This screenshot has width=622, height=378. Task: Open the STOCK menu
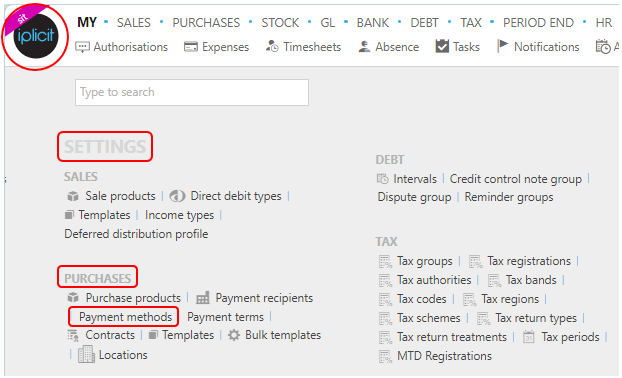pyautogui.click(x=280, y=23)
